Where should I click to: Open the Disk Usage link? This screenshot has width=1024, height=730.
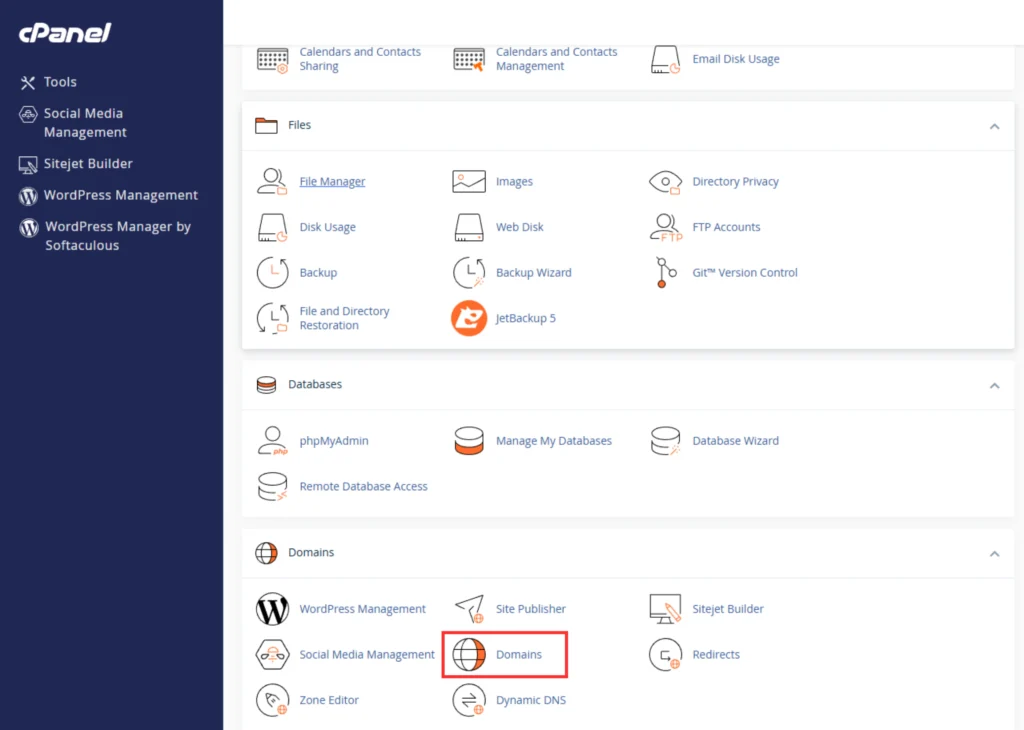pyautogui.click(x=328, y=227)
